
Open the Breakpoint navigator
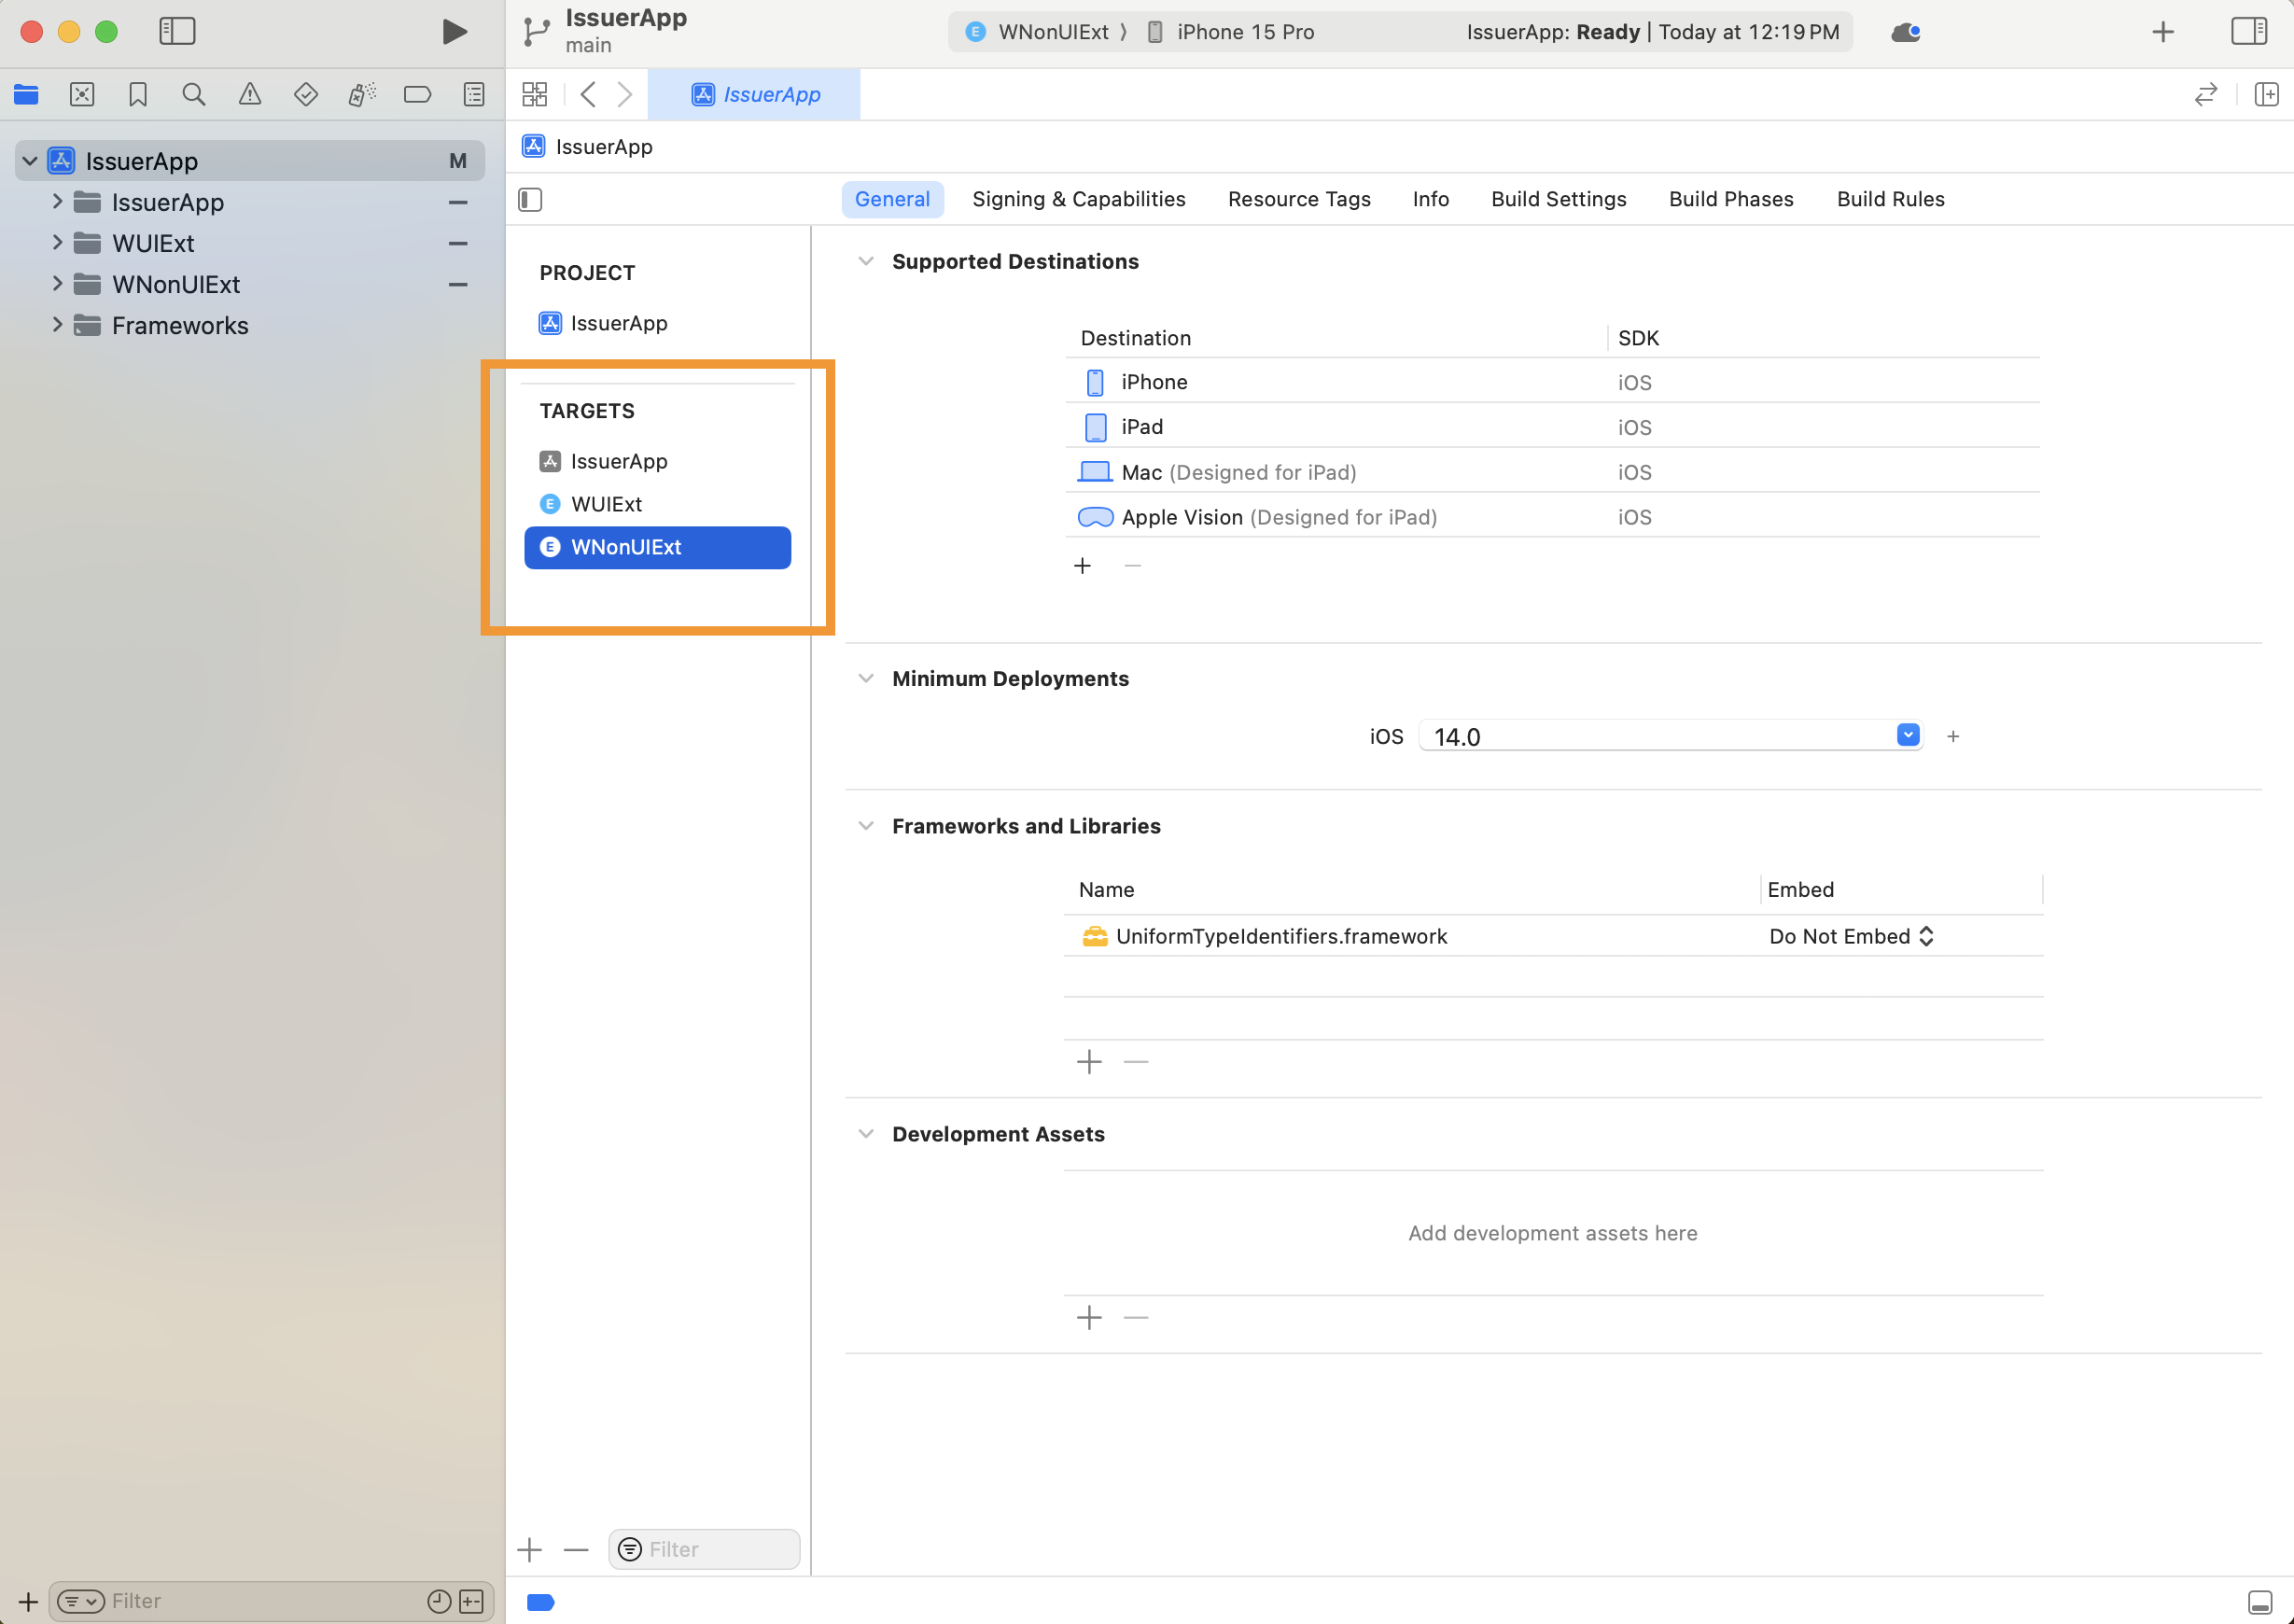tap(417, 95)
